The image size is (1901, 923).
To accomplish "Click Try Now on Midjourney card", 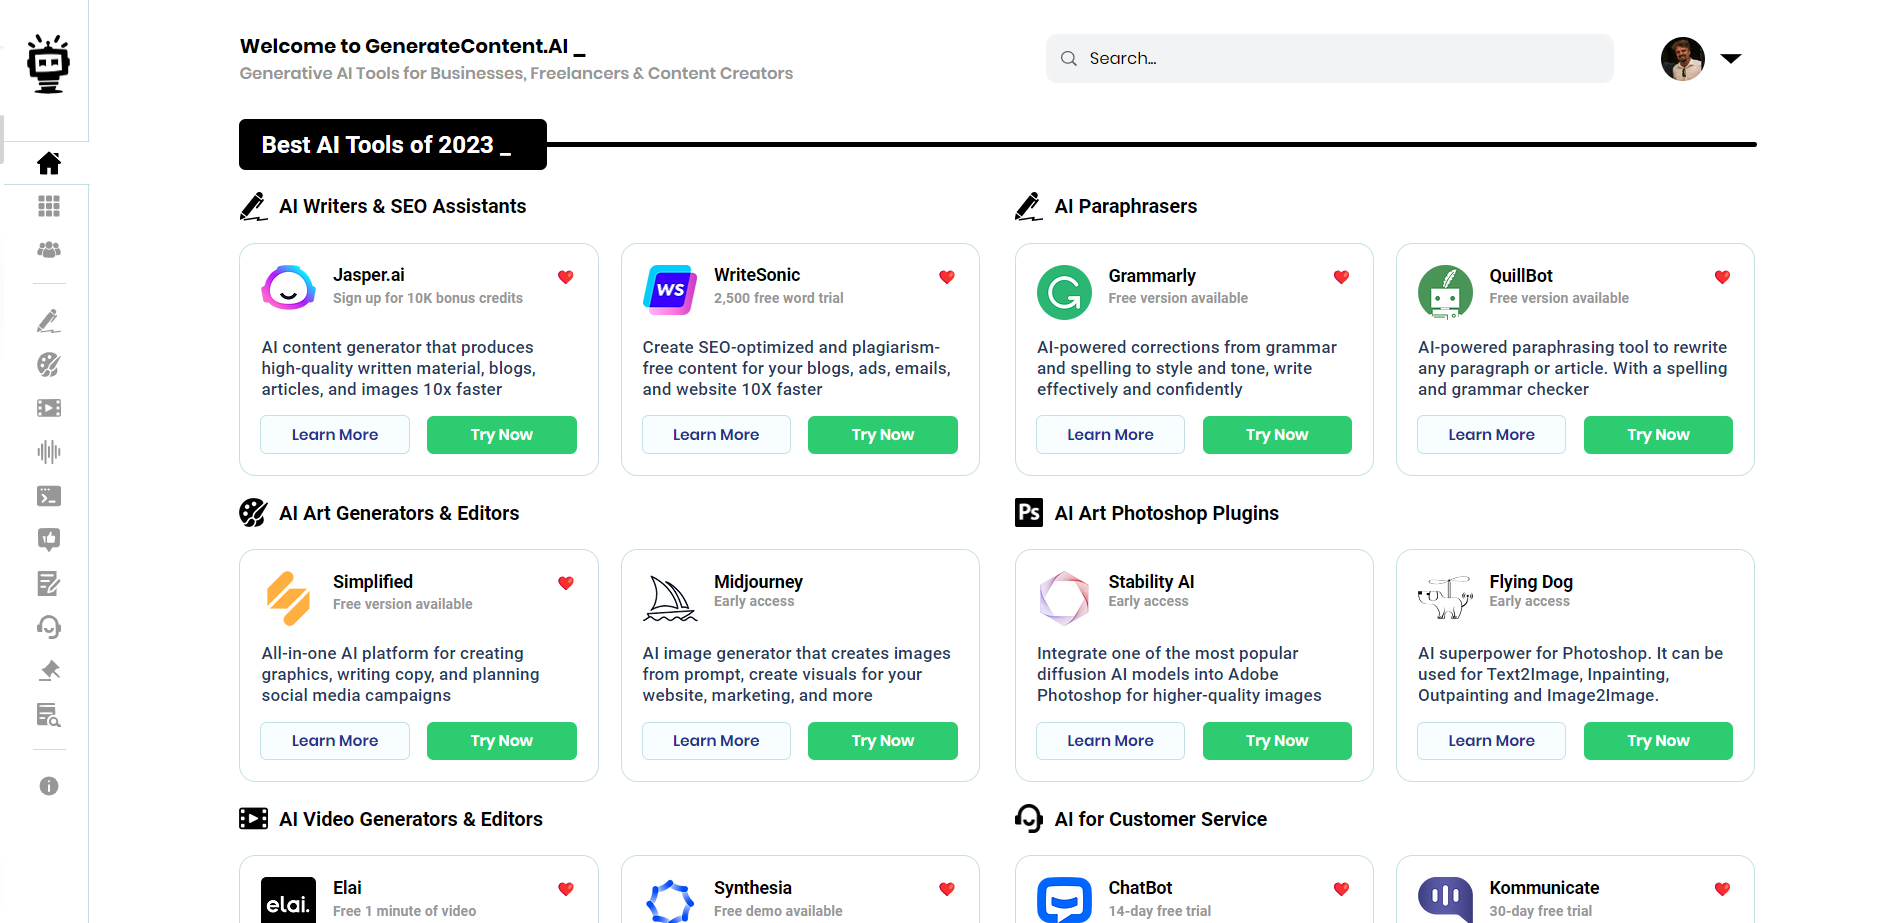I will (883, 741).
